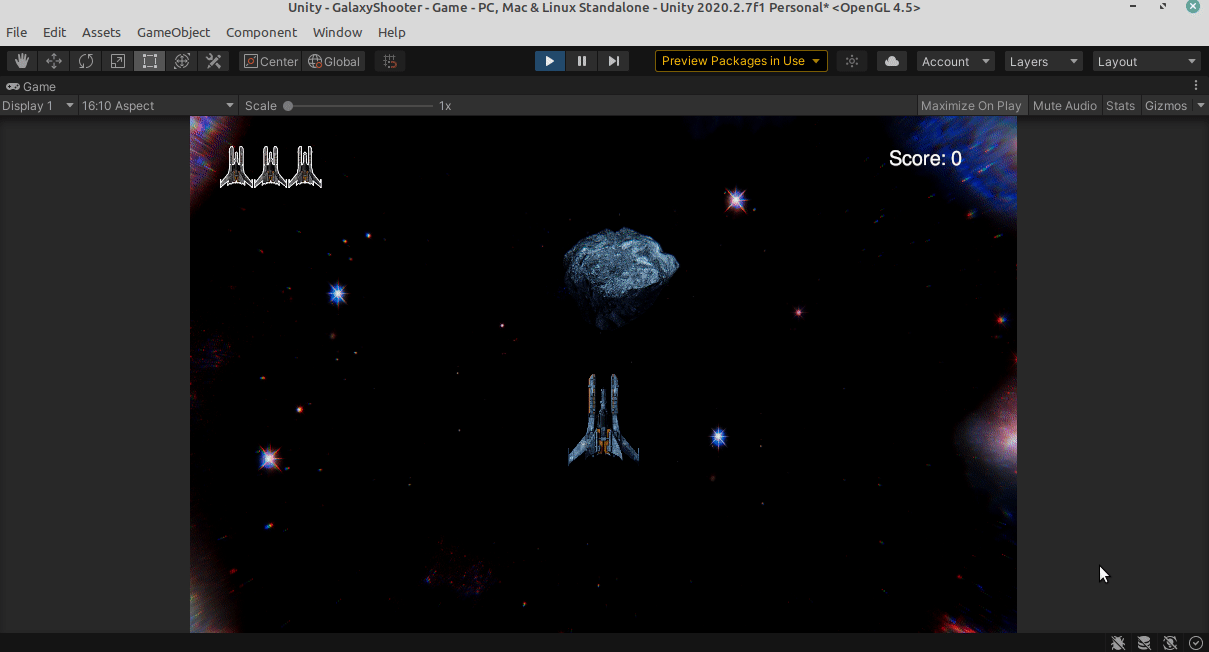Open the GameObject menu
This screenshot has height=652, width=1209.
tap(174, 32)
